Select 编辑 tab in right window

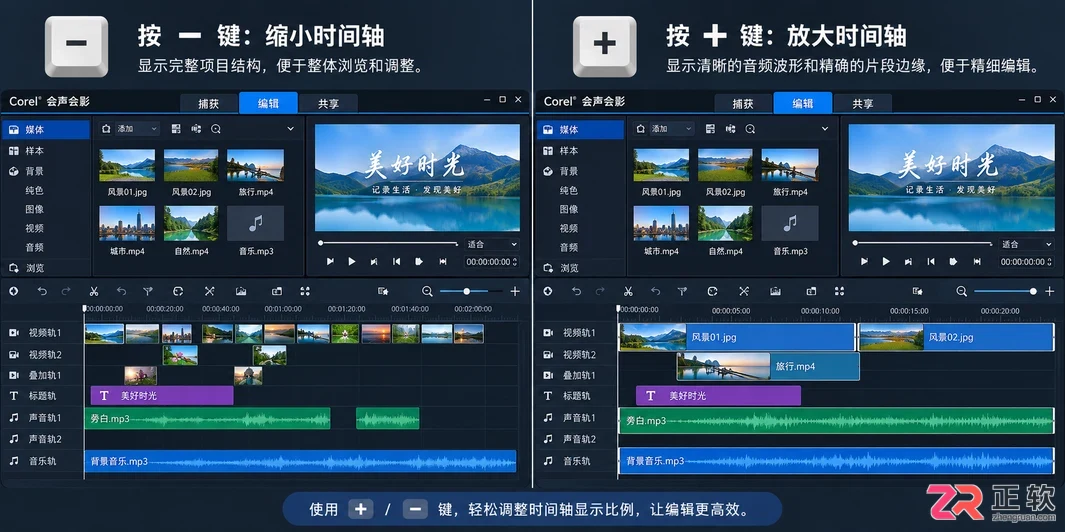[803, 103]
